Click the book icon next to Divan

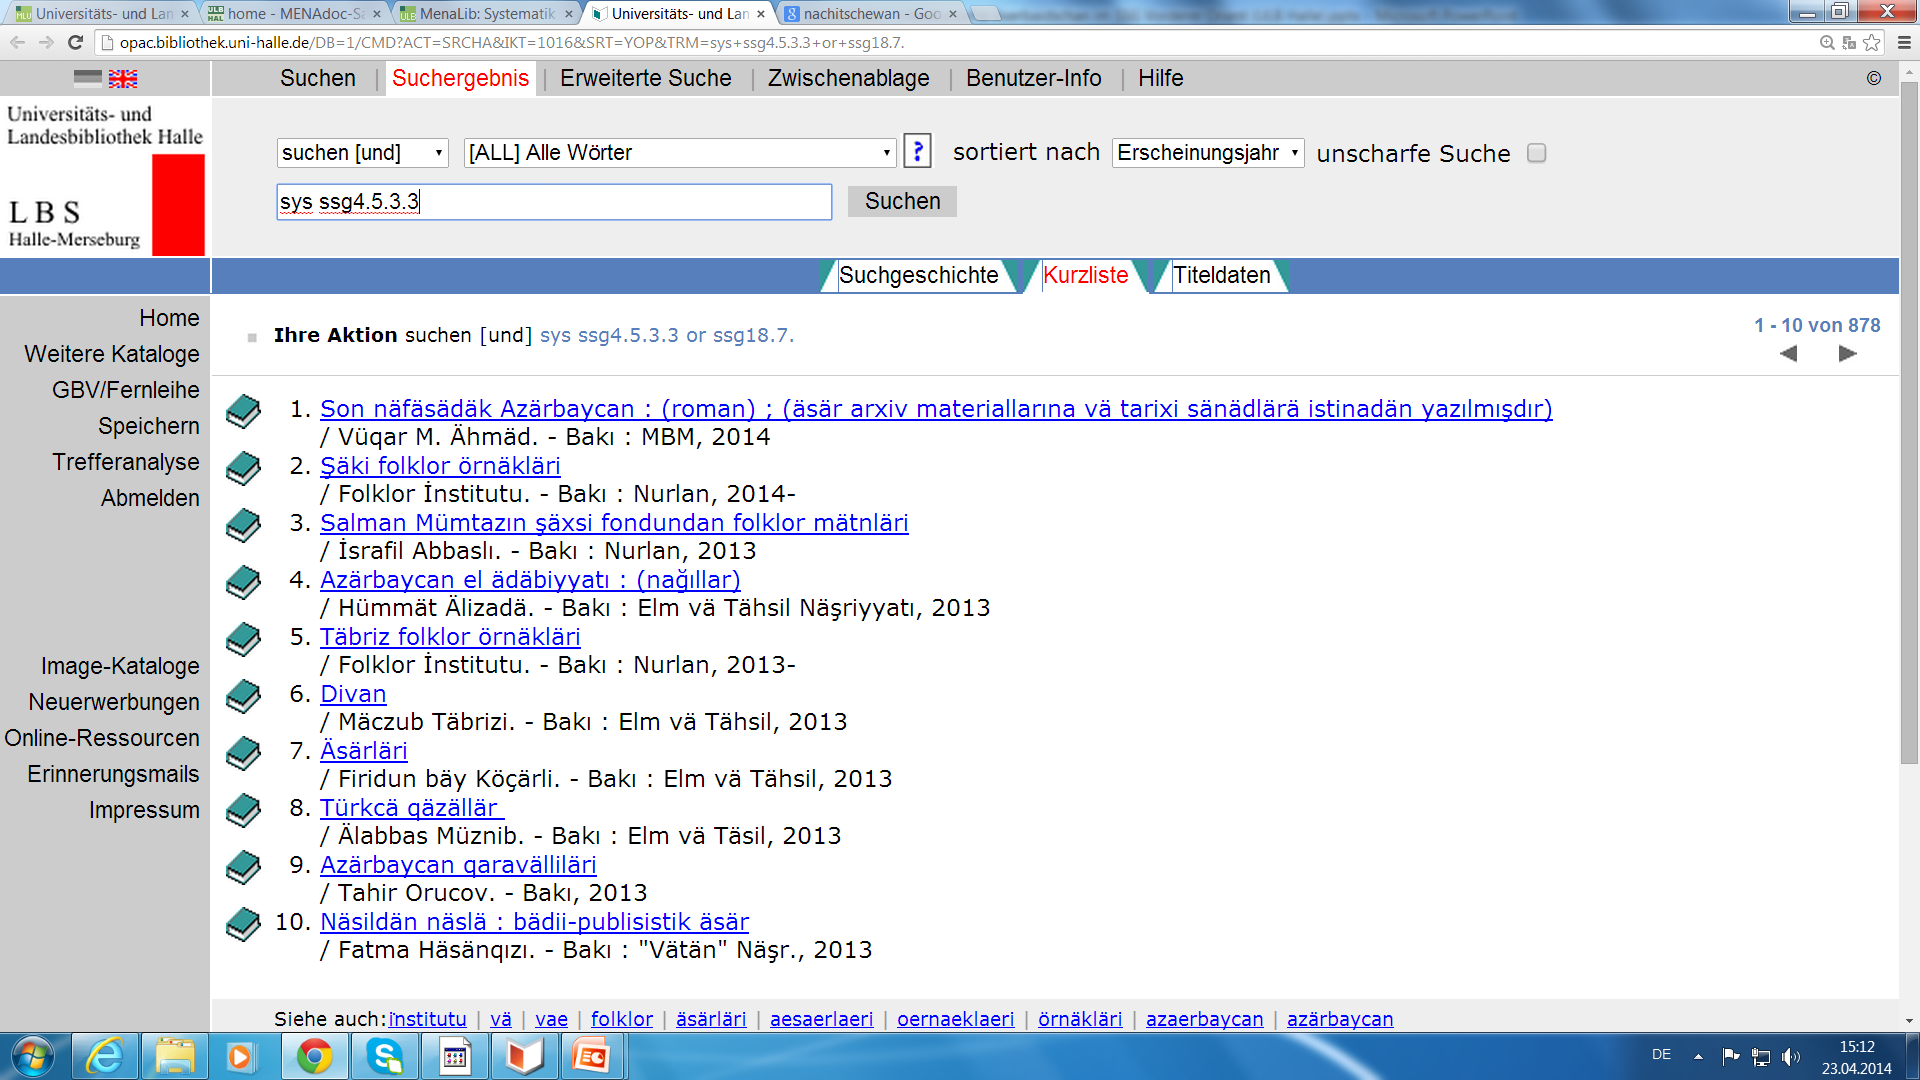243,696
